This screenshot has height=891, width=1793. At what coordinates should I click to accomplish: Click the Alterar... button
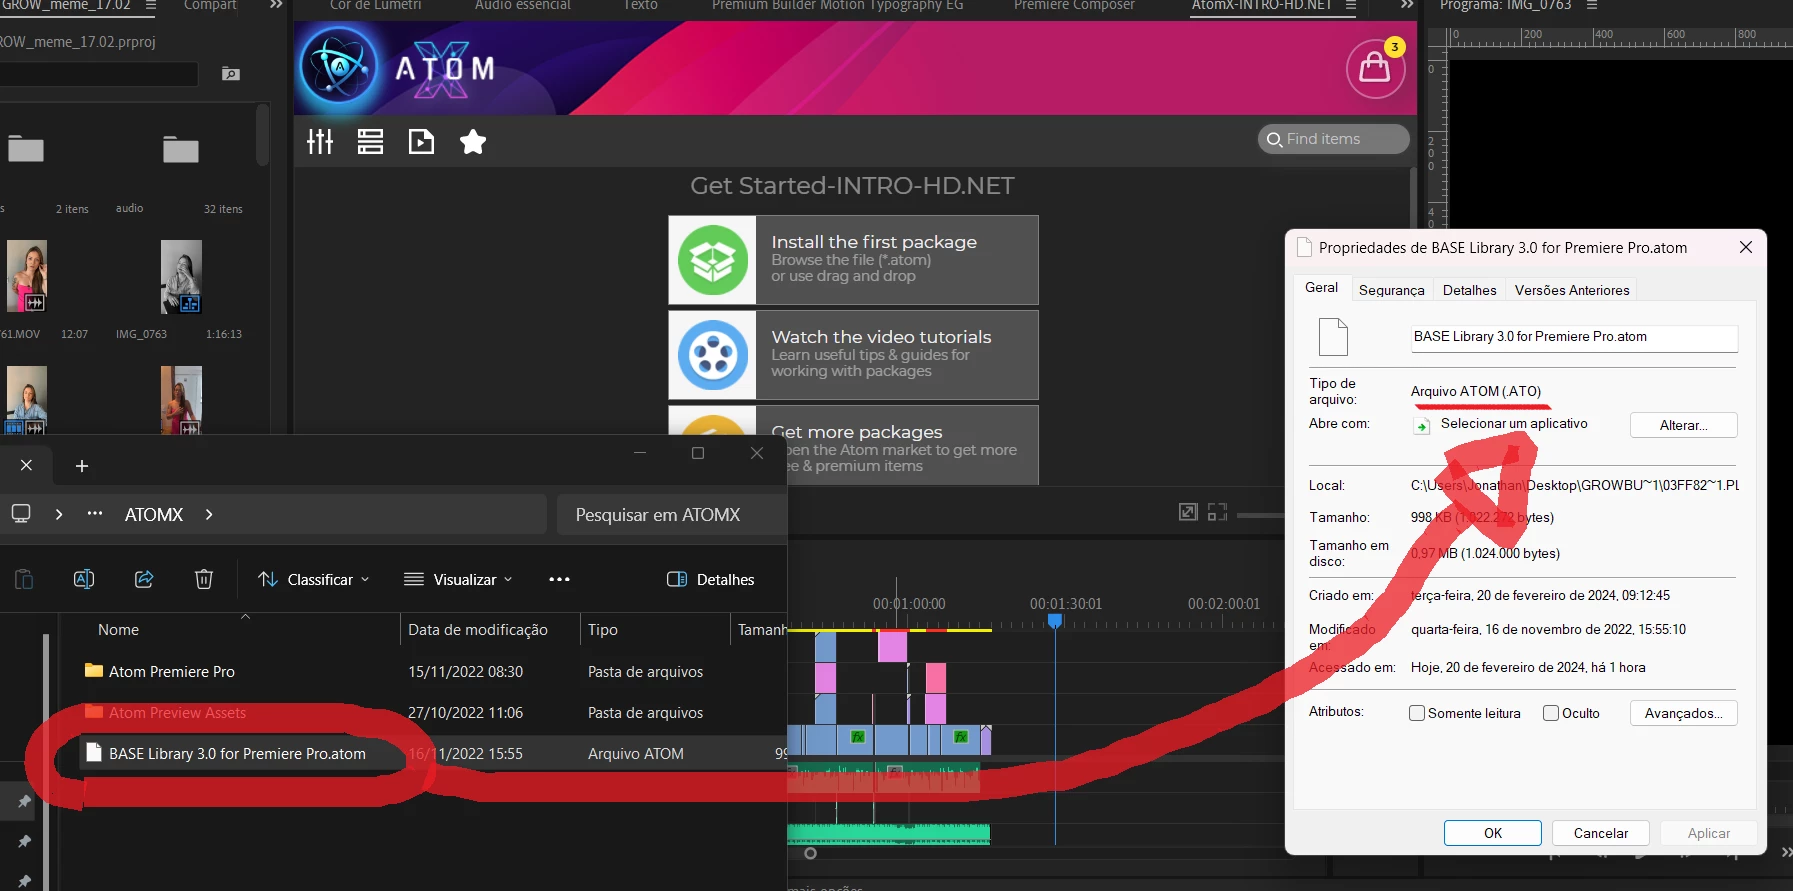click(x=1684, y=425)
